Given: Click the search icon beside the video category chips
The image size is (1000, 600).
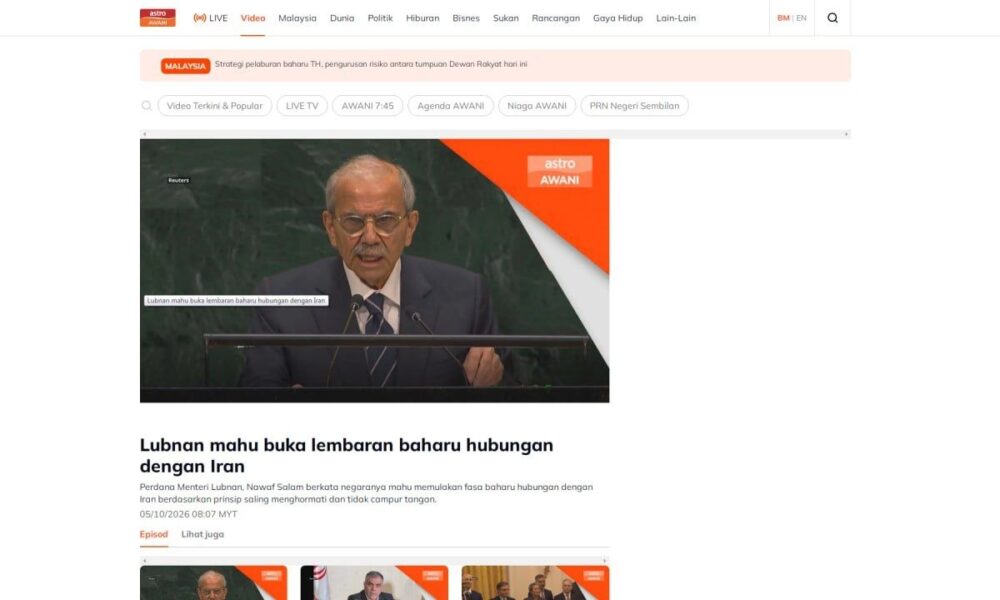Looking at the screenshot, I should 147,106.
